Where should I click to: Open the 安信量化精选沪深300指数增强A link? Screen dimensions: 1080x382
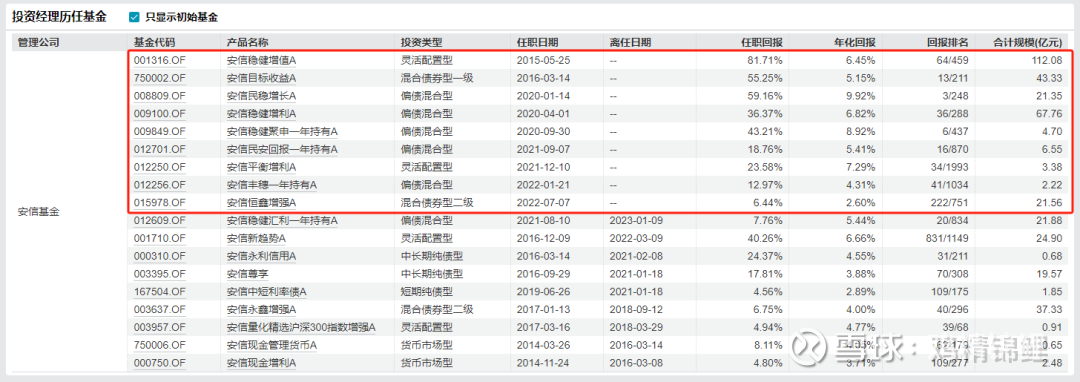coord(302,328)
